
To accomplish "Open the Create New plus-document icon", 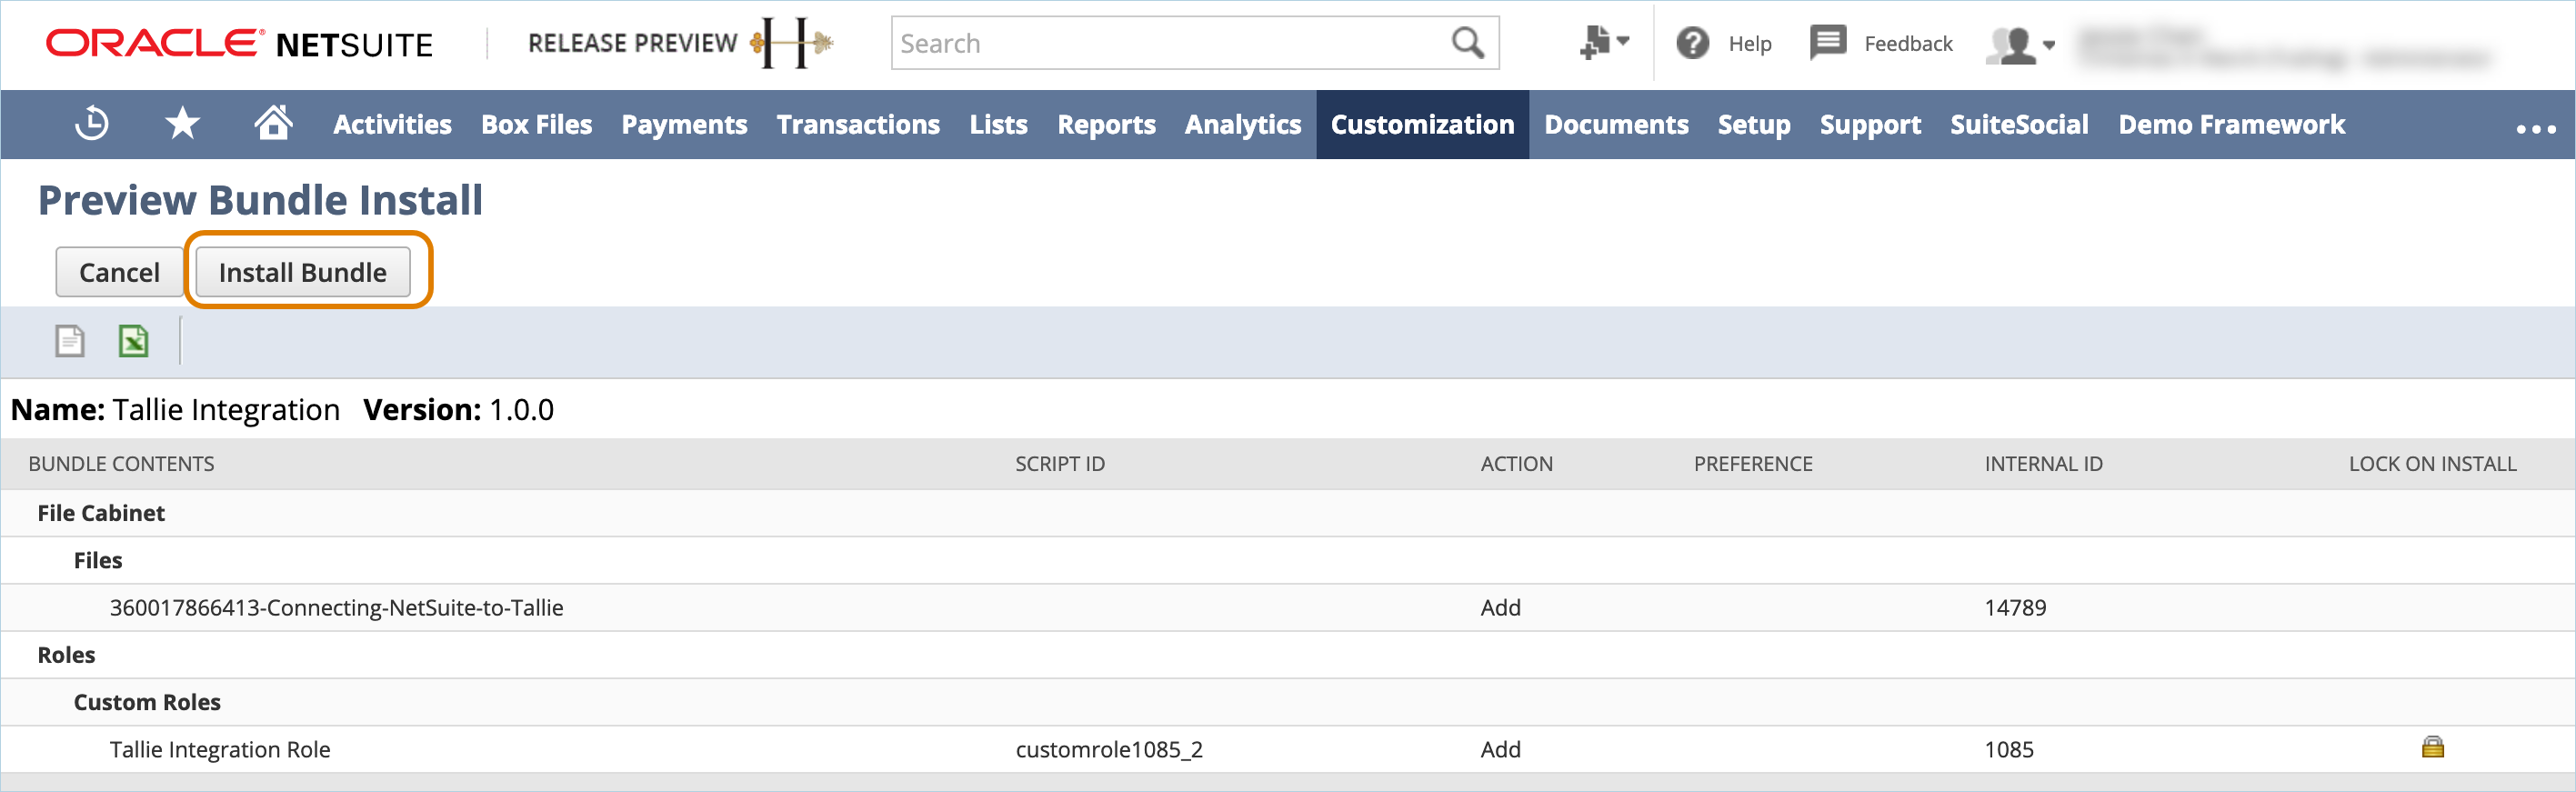I will [1605, 43].
